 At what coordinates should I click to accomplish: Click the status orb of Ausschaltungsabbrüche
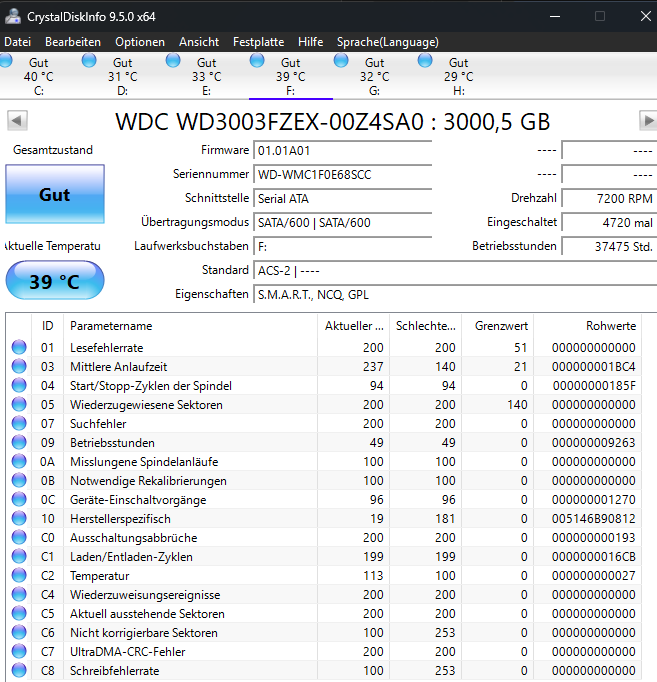click(19, 537)
